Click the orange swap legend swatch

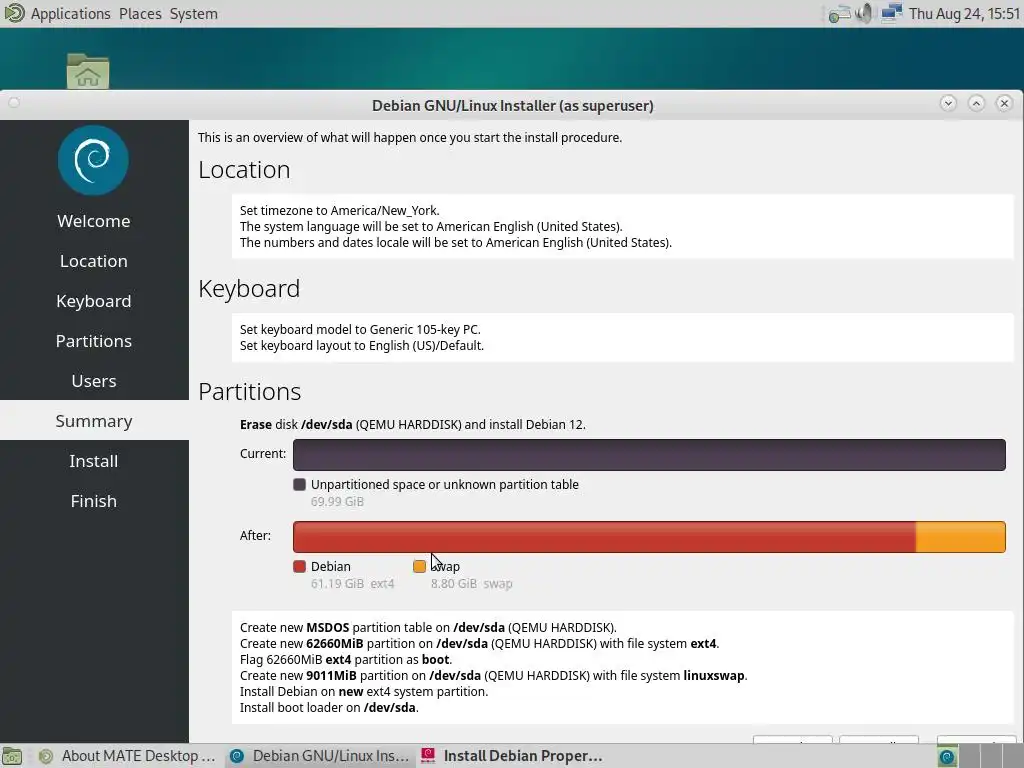click(419, 566)
